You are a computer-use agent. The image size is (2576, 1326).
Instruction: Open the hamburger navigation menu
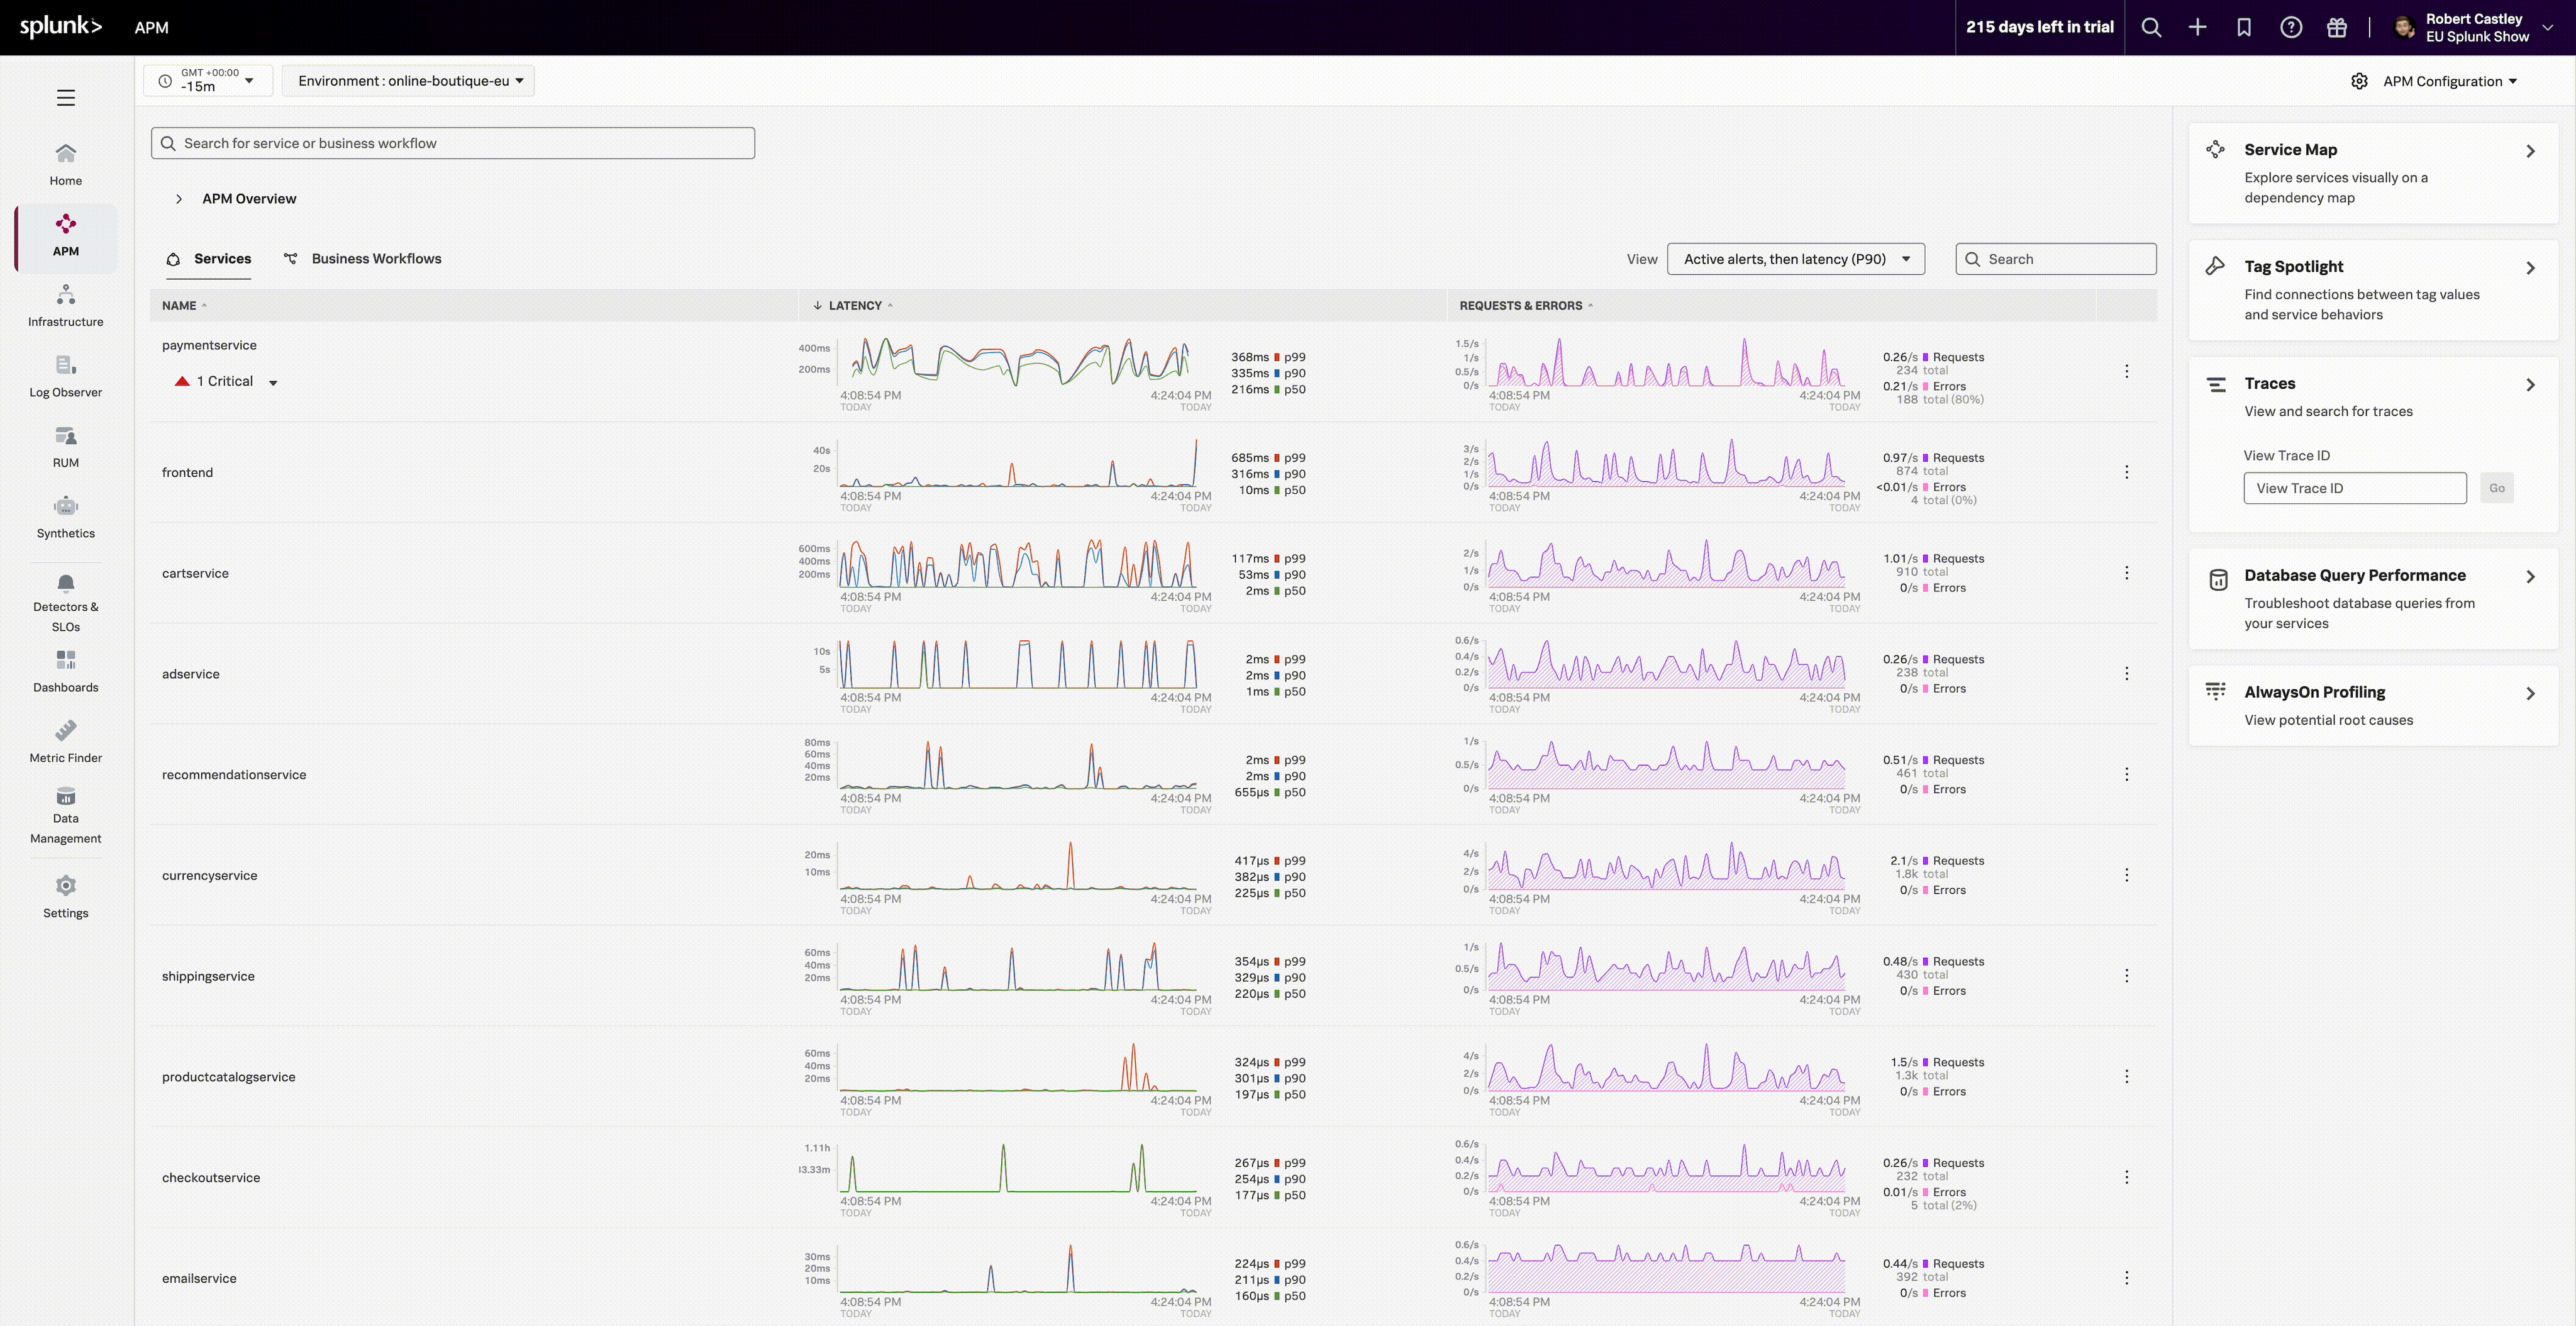click(x=66, y=98)
